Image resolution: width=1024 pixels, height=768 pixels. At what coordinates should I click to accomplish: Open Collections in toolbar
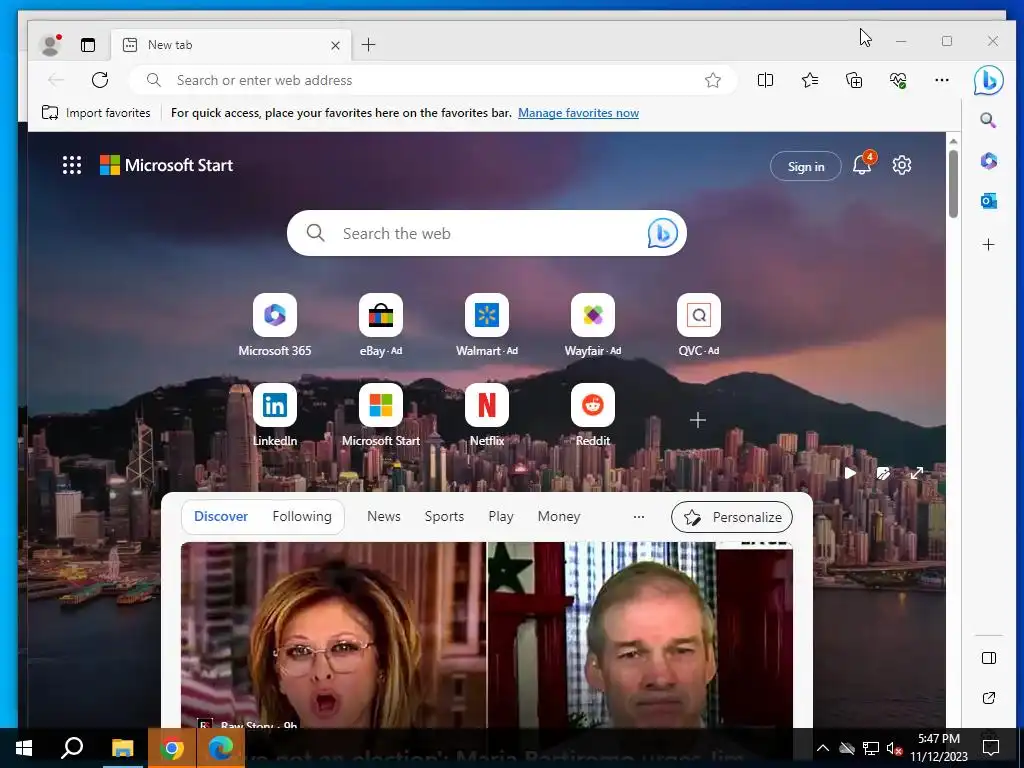tap(854, 80)
